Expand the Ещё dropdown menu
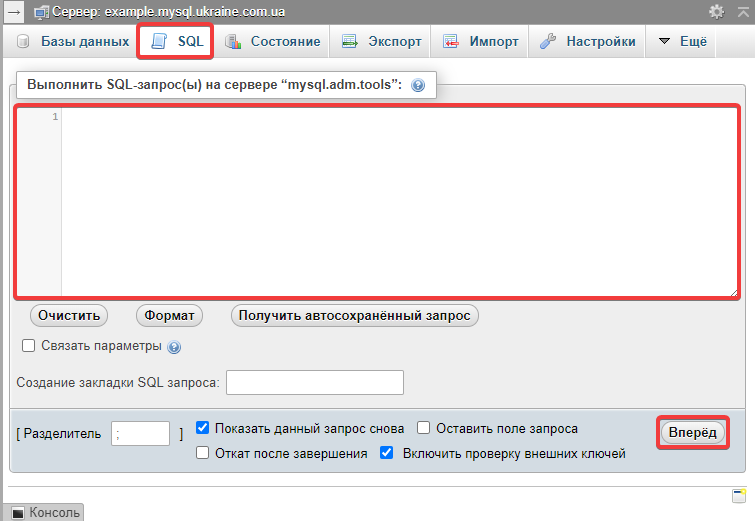The width and height of the screenshot is (755, 521). (682, 42)
